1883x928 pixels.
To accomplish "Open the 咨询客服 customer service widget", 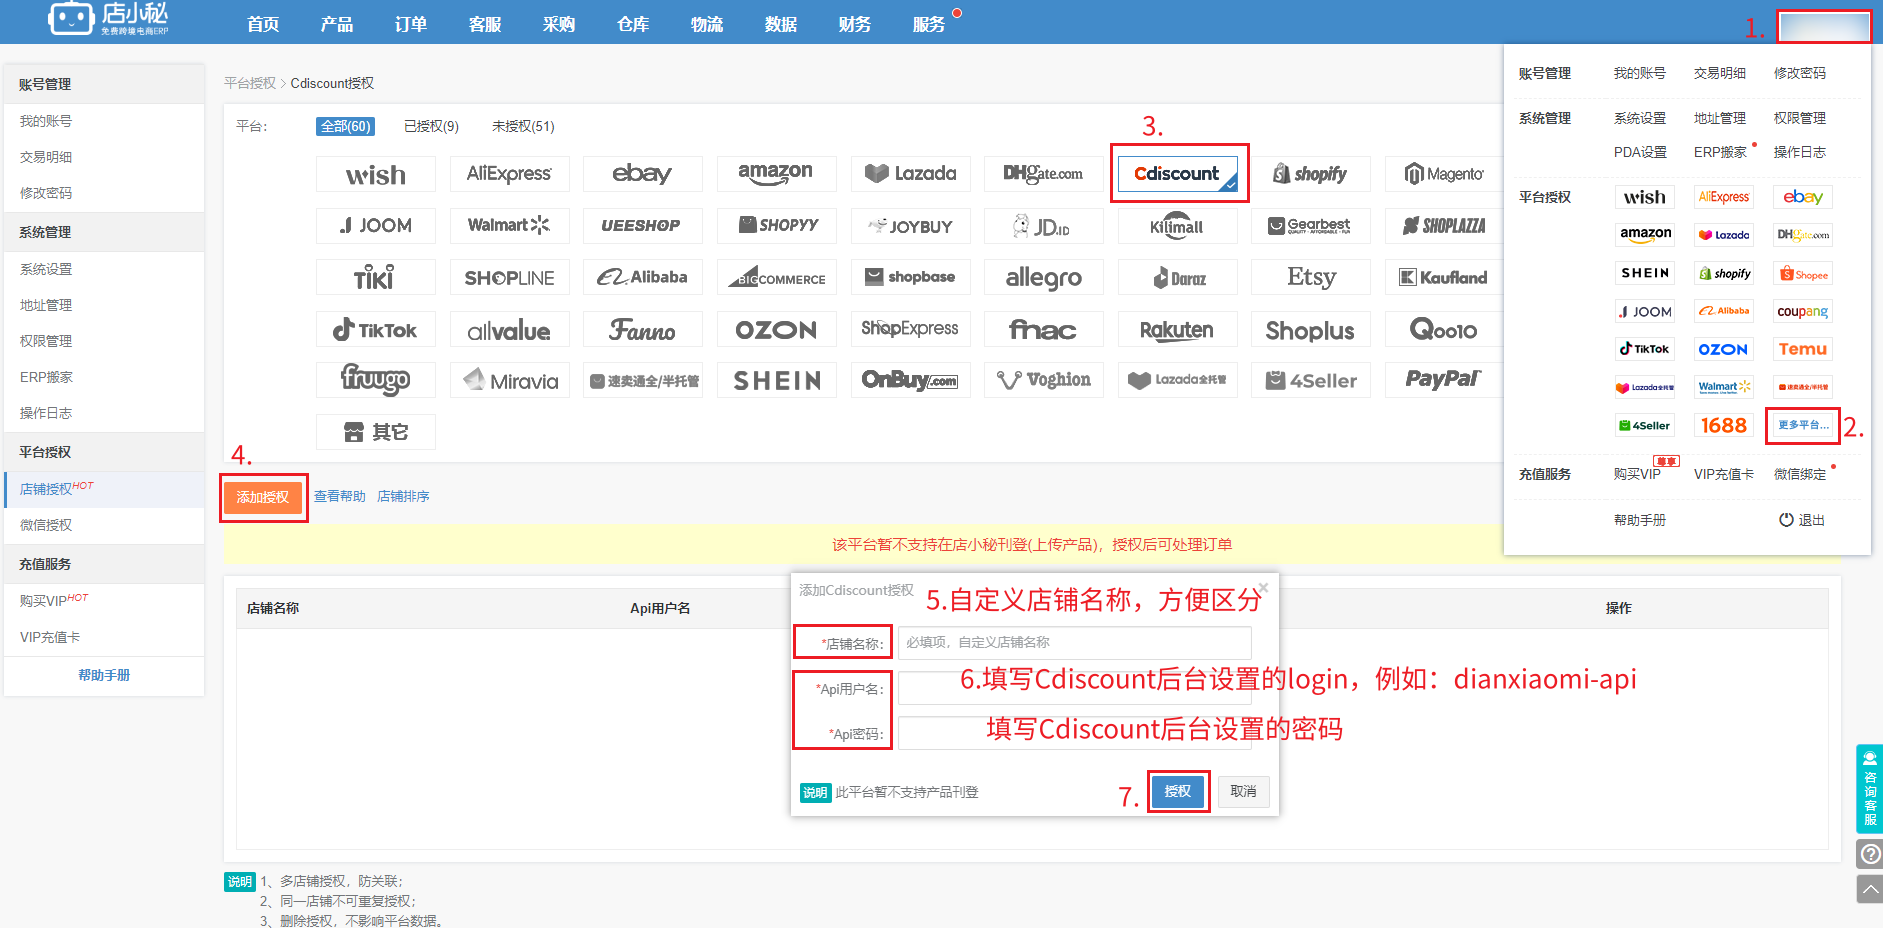I will 1870,789.
